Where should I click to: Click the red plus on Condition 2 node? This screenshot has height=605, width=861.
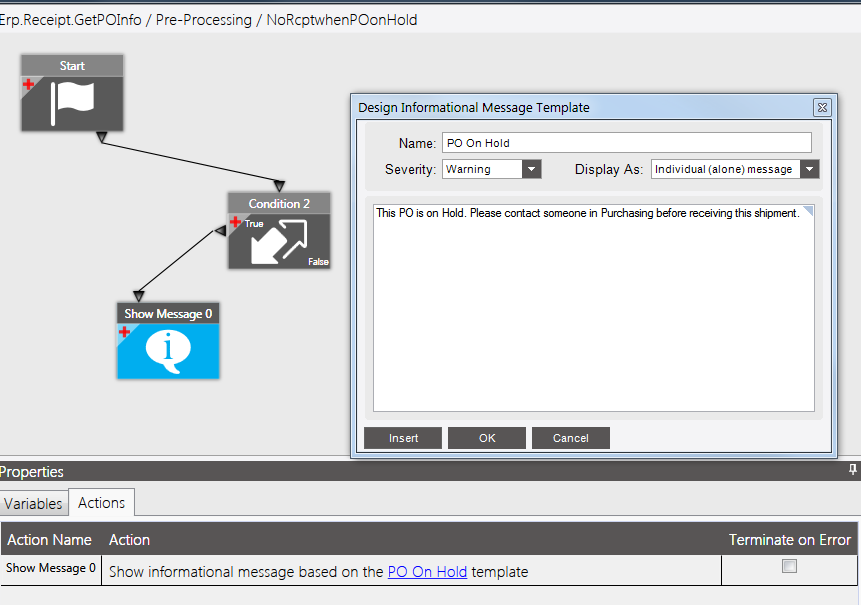tap(236, 222)
